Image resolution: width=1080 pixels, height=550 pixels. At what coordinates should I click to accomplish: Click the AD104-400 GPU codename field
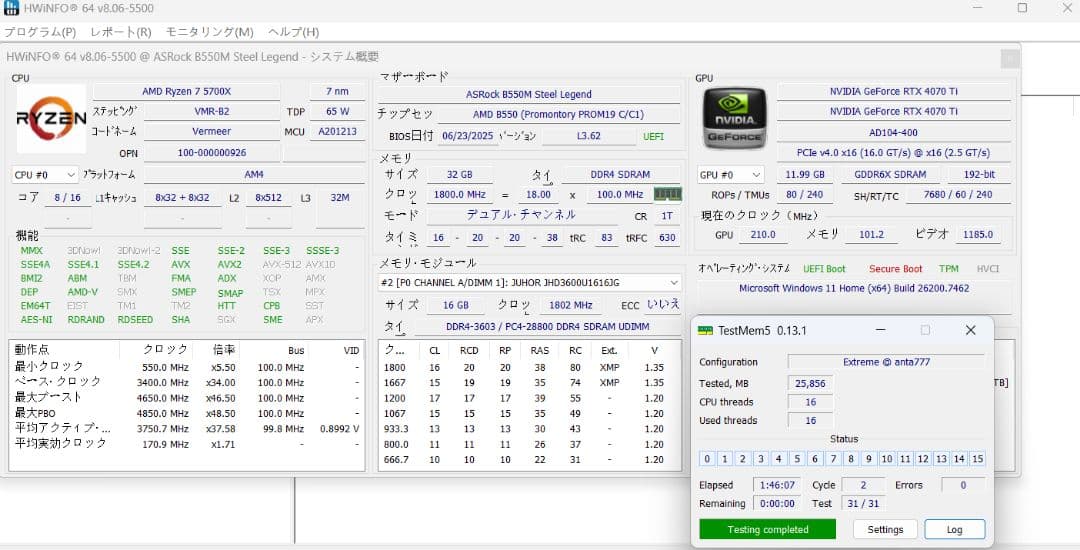[893, 132]
